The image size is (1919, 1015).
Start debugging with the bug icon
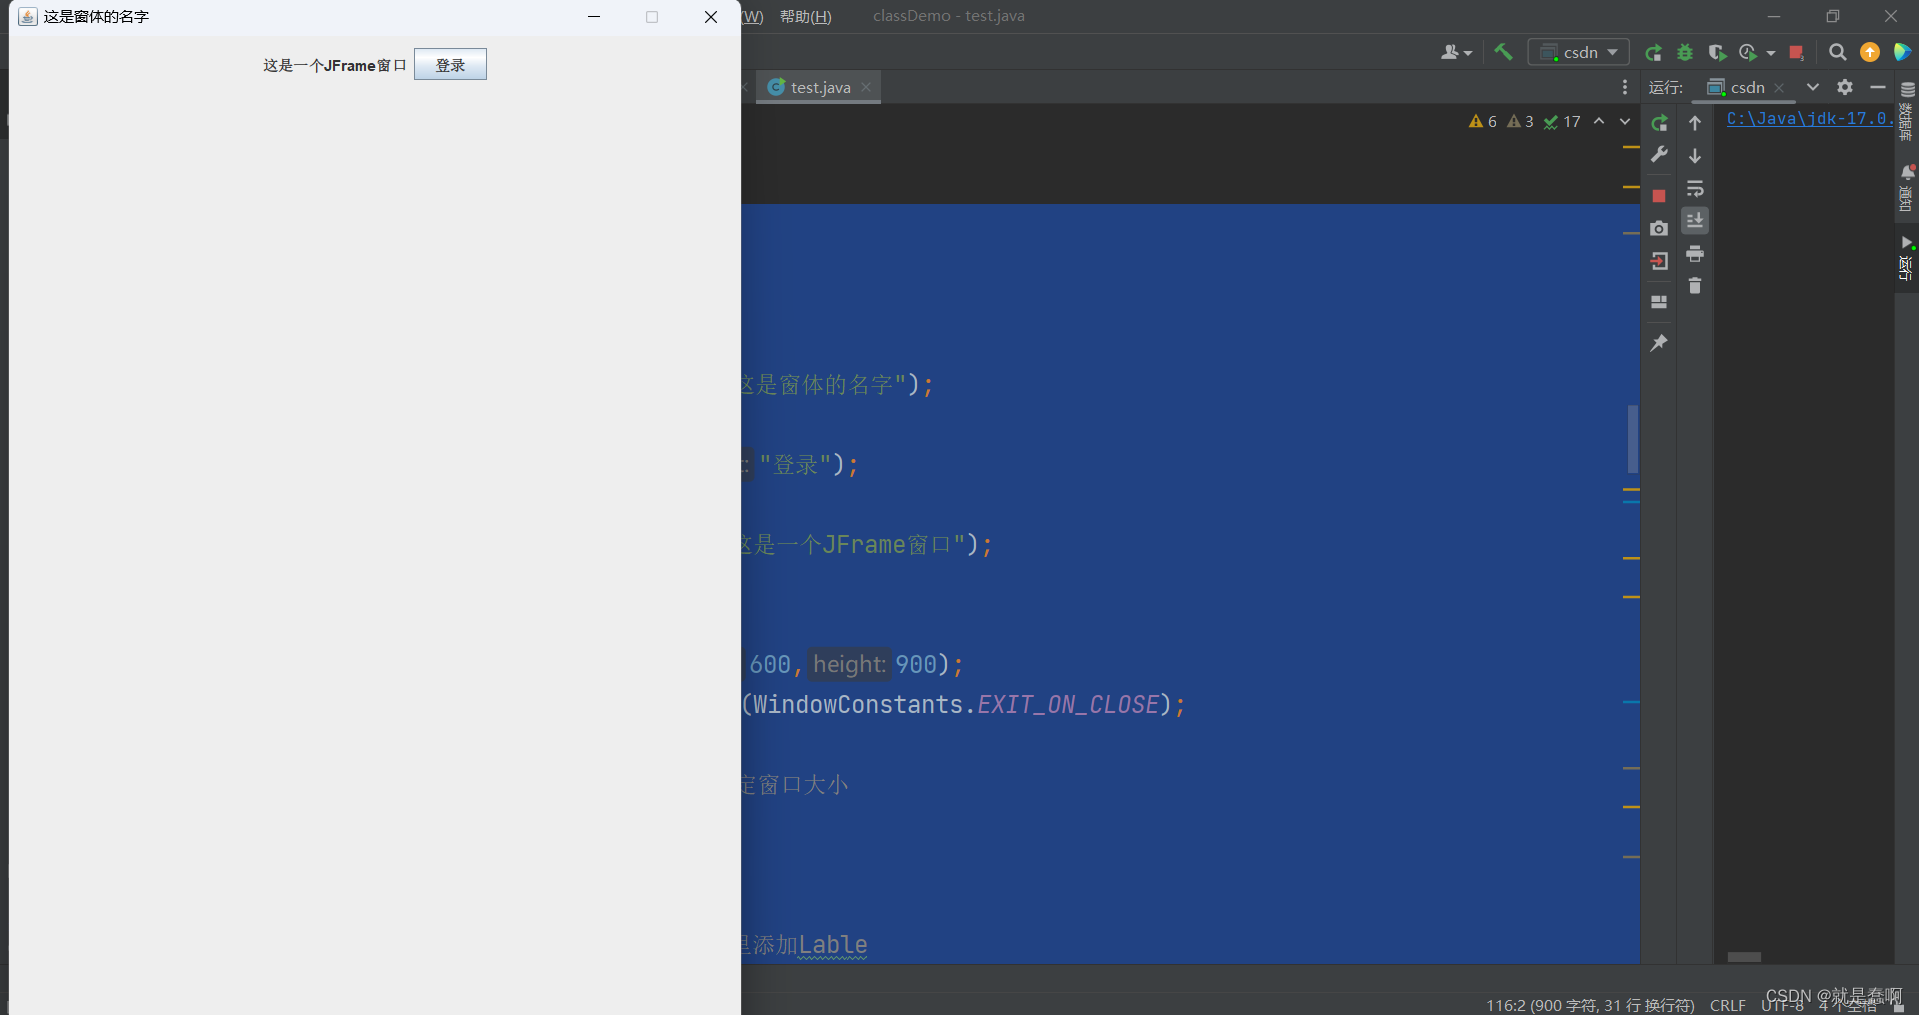coord(1684,52)
